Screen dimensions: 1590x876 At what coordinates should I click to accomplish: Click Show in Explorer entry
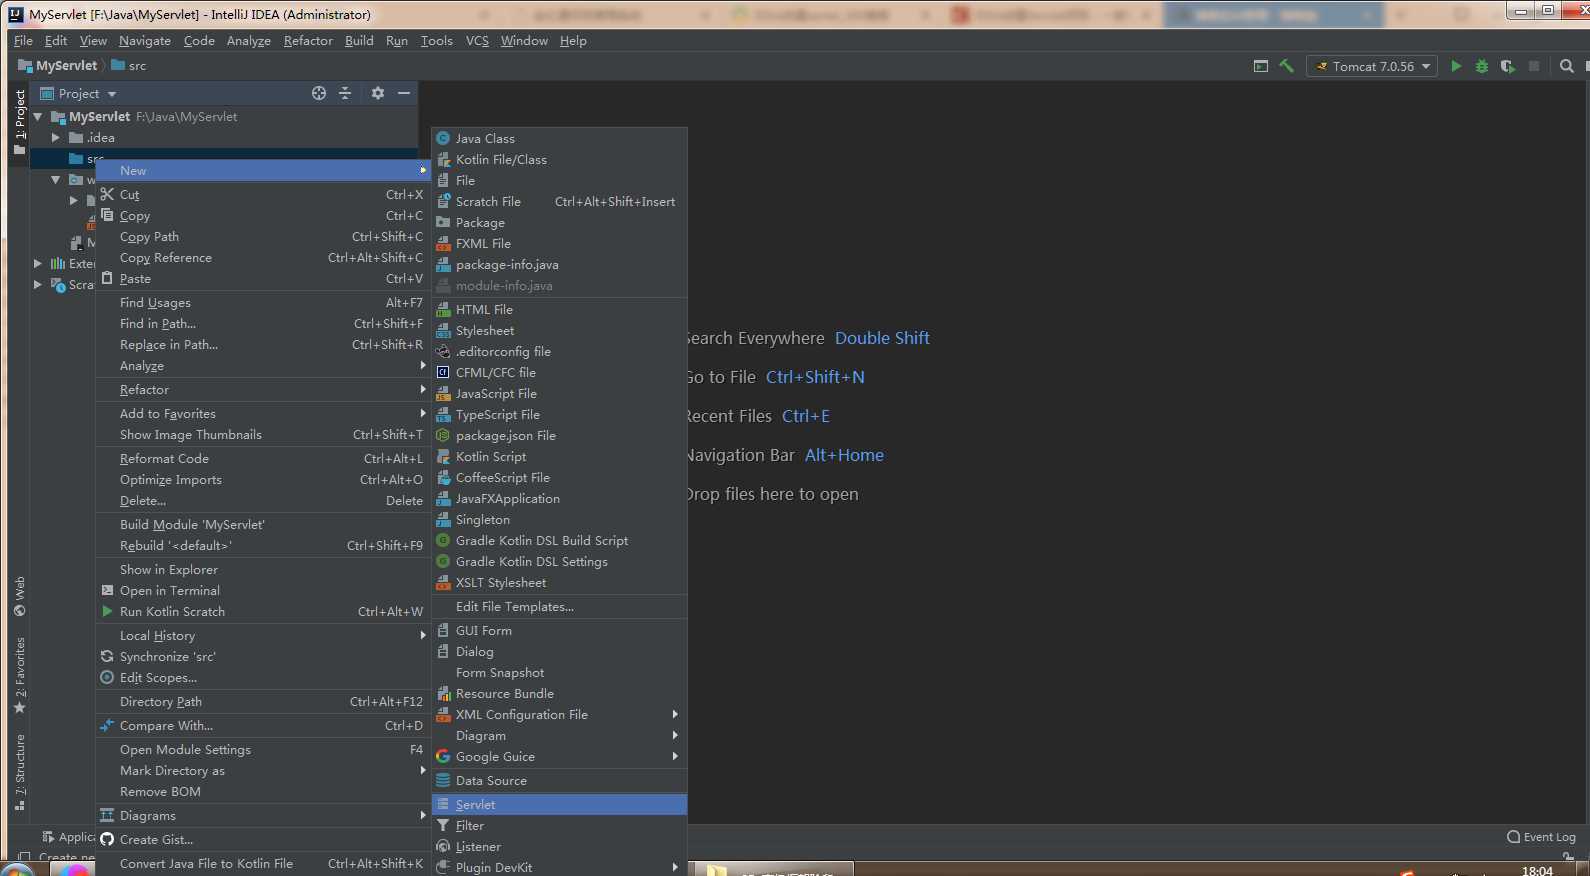tap(262, 570)
